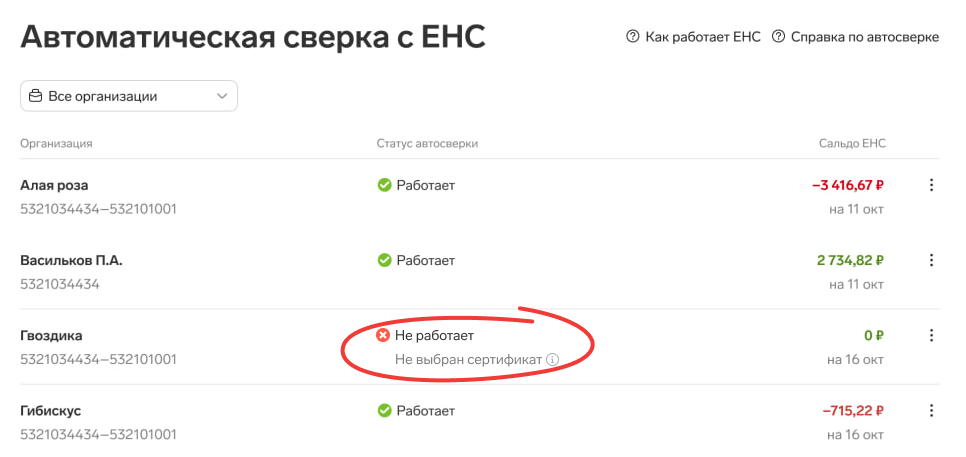Click chevron arrow in organizations filter
This screenshot has height=457, width=966.
222,97
